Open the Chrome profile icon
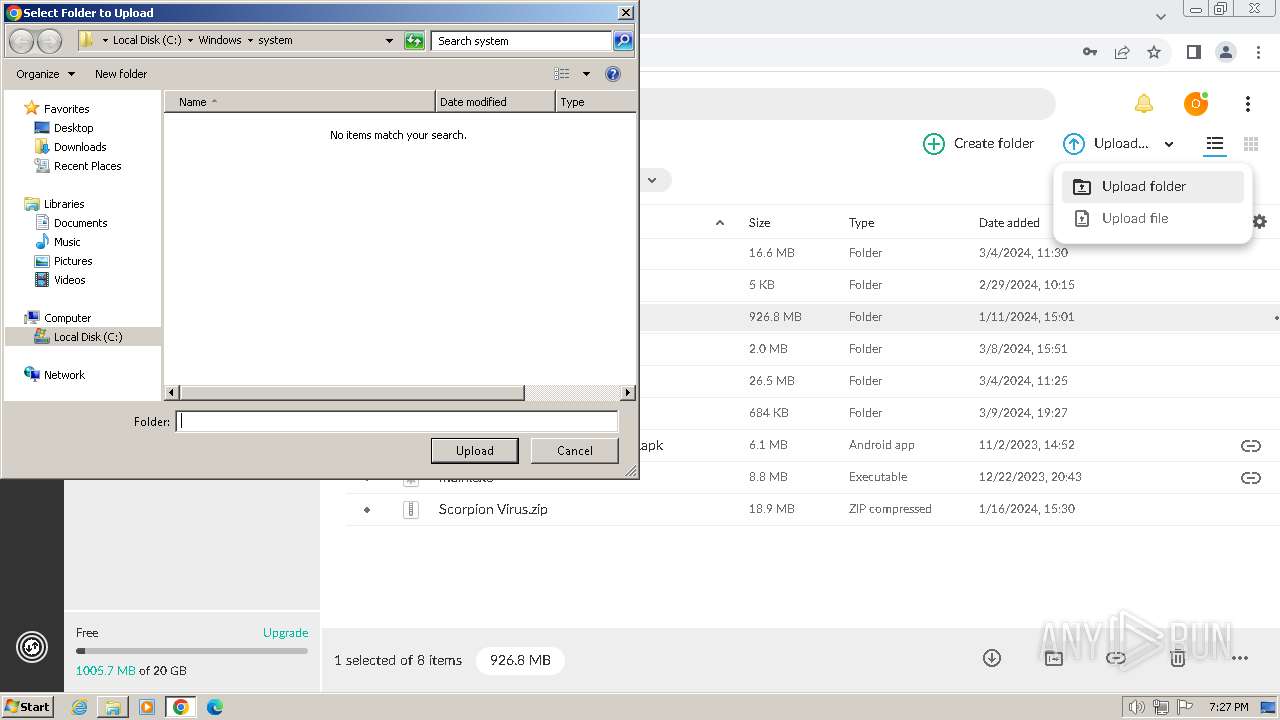The width and height of the screenshot is (1280, 720). (1226, 52)
